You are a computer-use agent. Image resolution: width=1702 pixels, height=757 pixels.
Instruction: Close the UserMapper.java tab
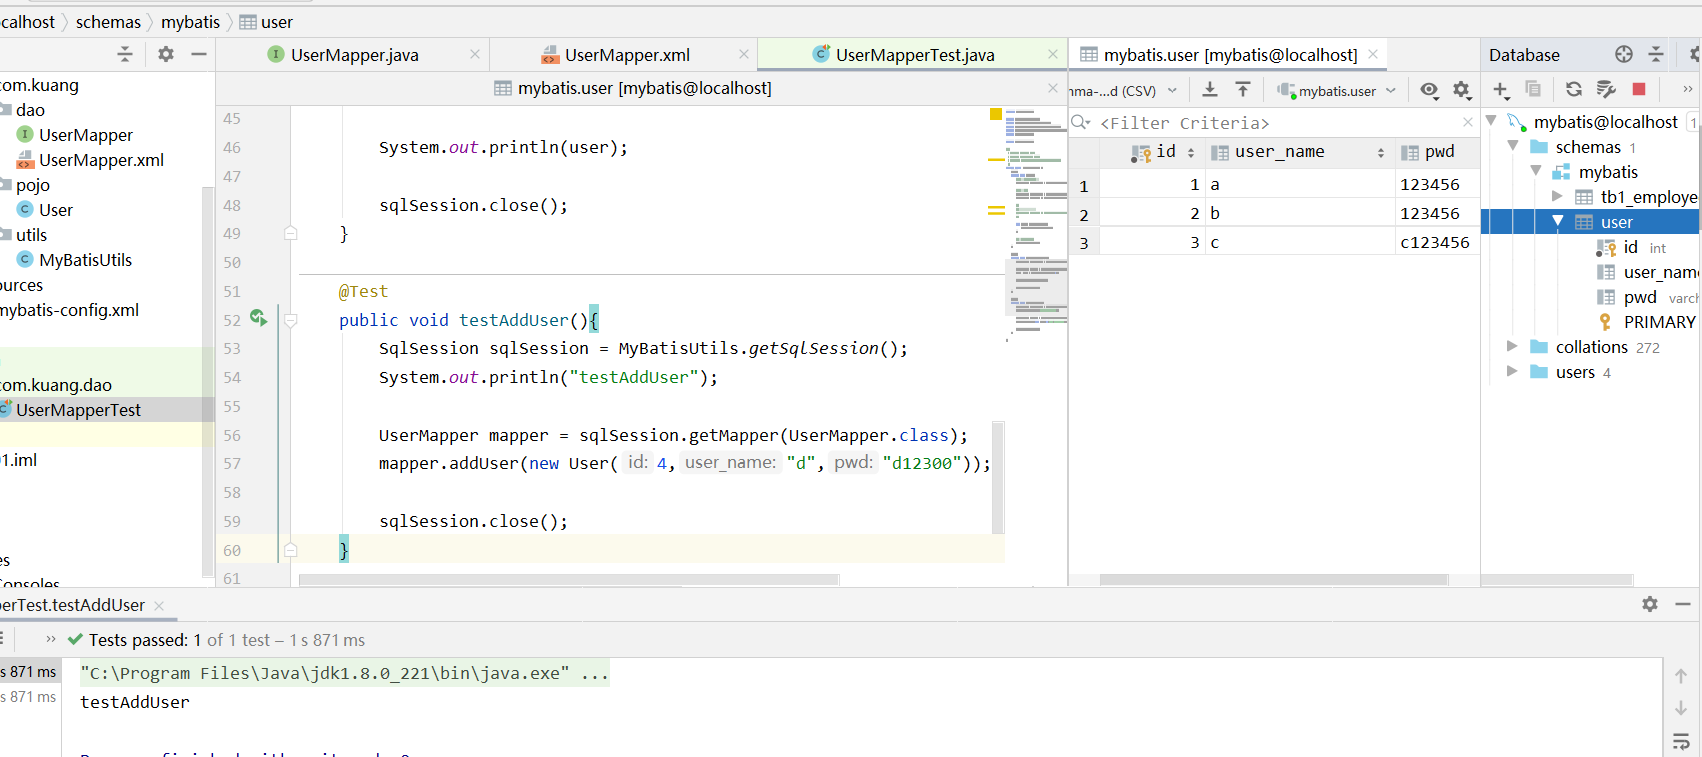pyautogui.click(x=475, y=54)
